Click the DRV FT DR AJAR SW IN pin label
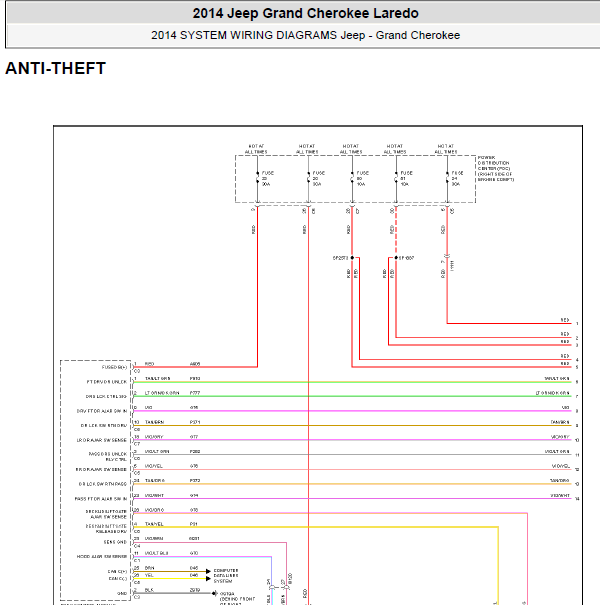 tap(102, 411)
